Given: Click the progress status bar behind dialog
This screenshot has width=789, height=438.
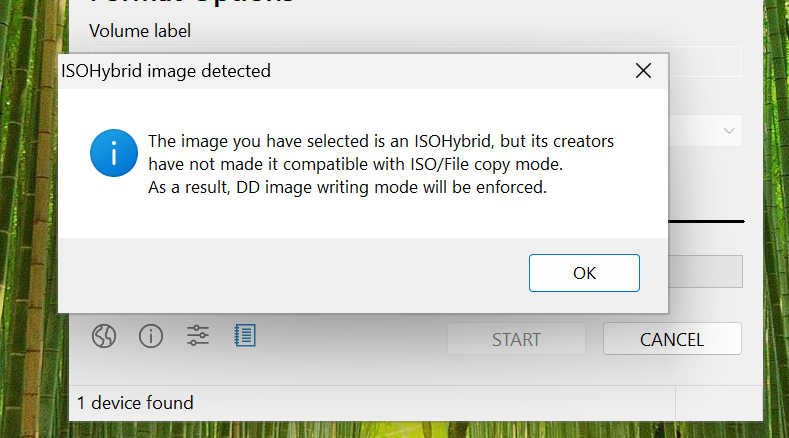Looking at the screenshot, I should tap(705, 271).
